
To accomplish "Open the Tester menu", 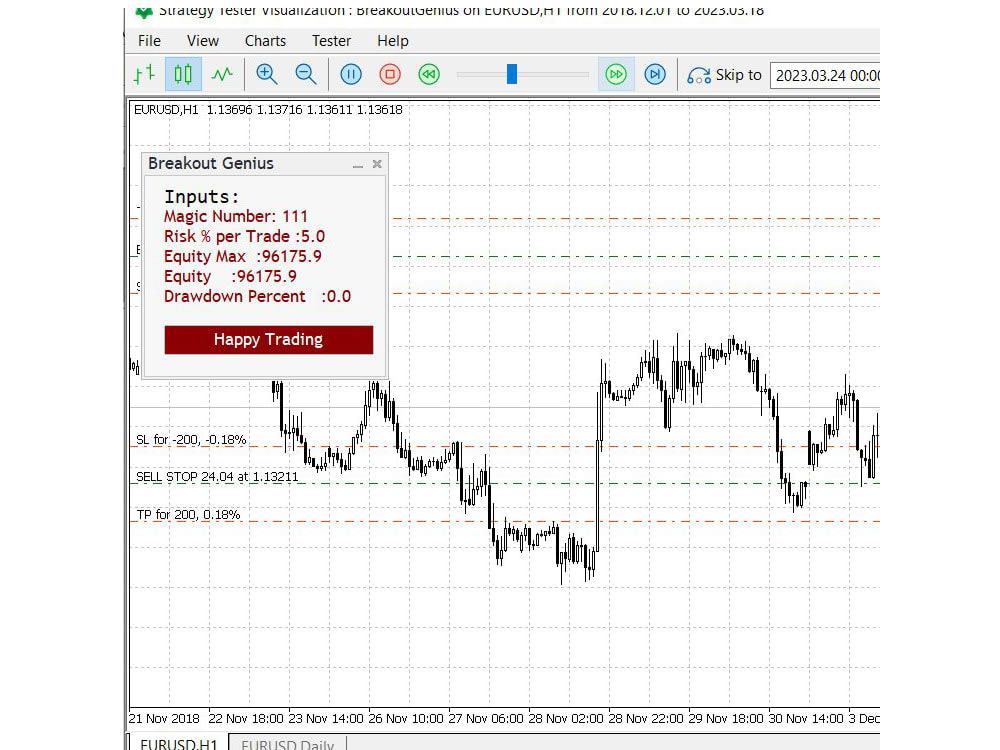I will [331, 41].
